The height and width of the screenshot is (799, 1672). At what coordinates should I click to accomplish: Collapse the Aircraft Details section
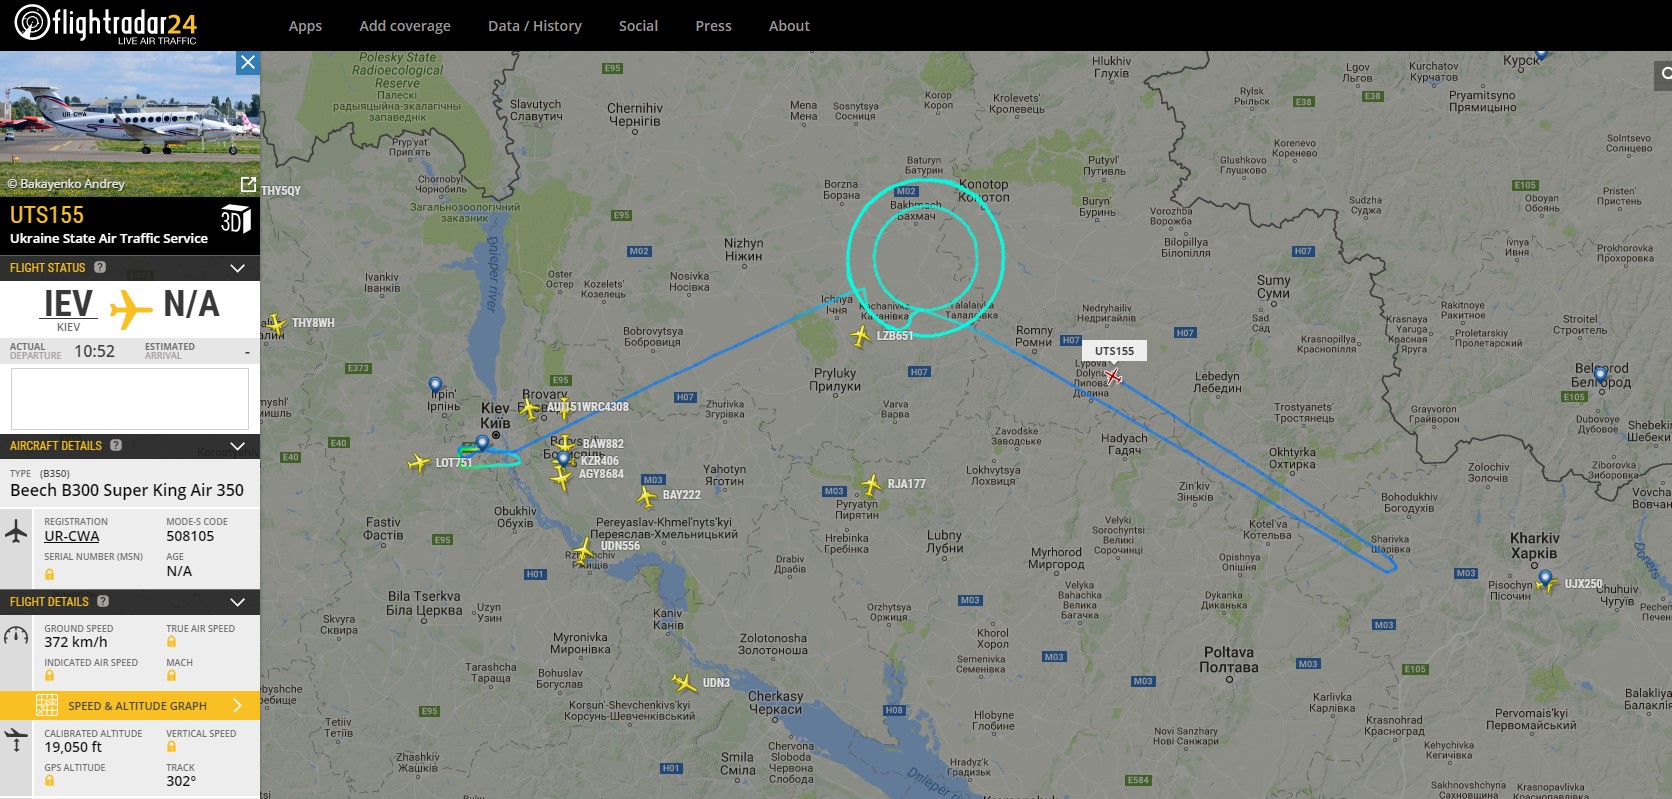click(x=238, y=446)
